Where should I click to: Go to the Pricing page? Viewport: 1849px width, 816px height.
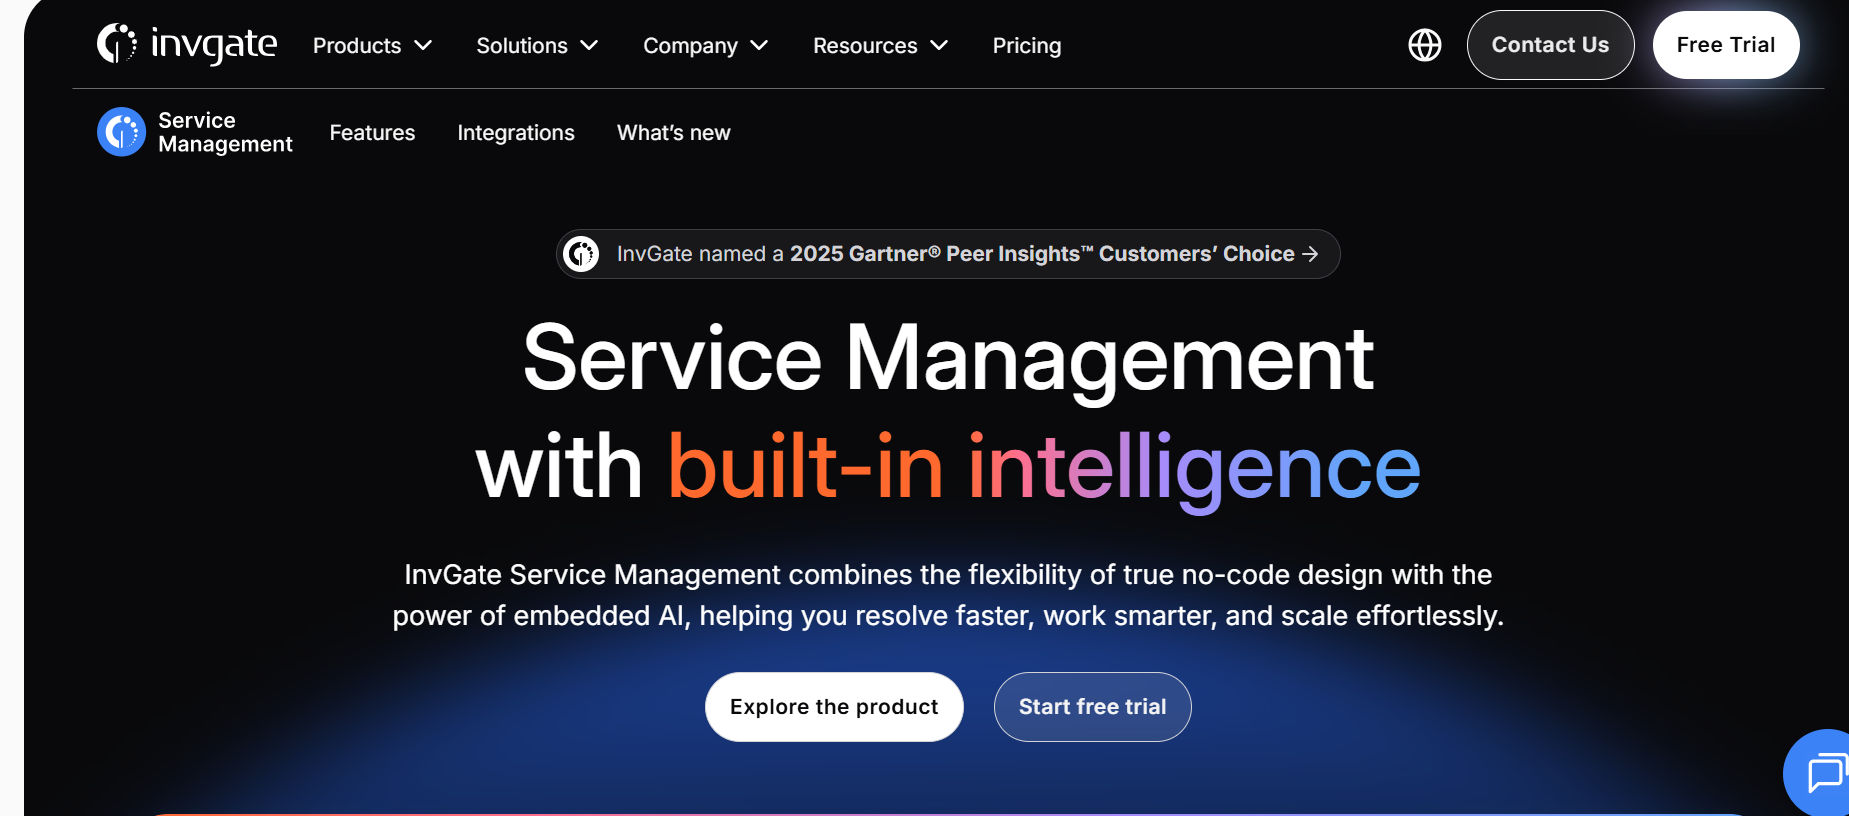pos(1027,46)
